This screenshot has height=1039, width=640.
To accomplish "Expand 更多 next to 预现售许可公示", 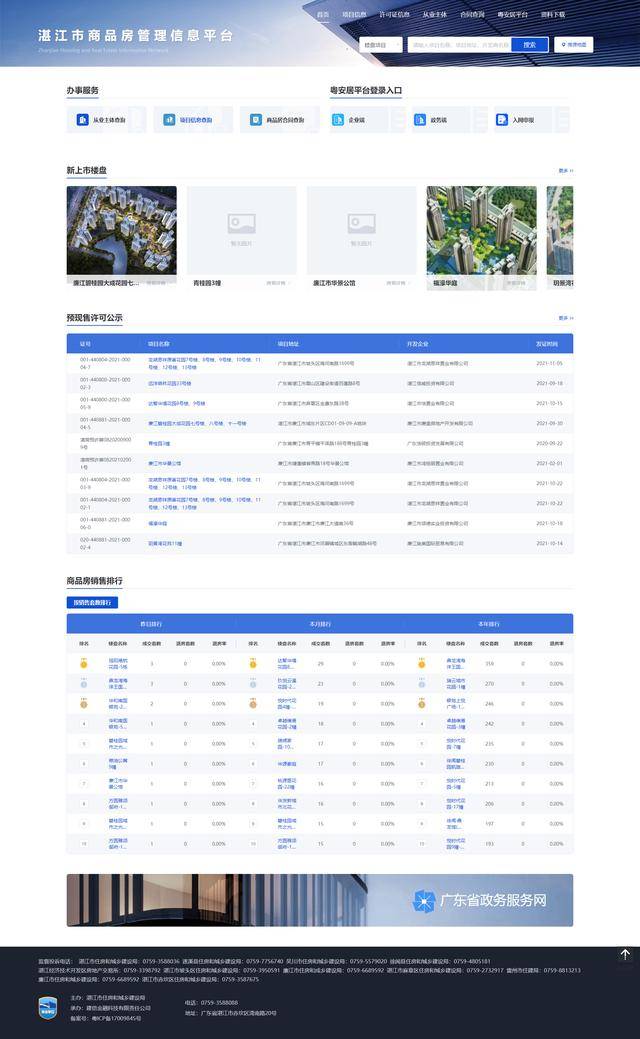I will click(x=565, y=318).
